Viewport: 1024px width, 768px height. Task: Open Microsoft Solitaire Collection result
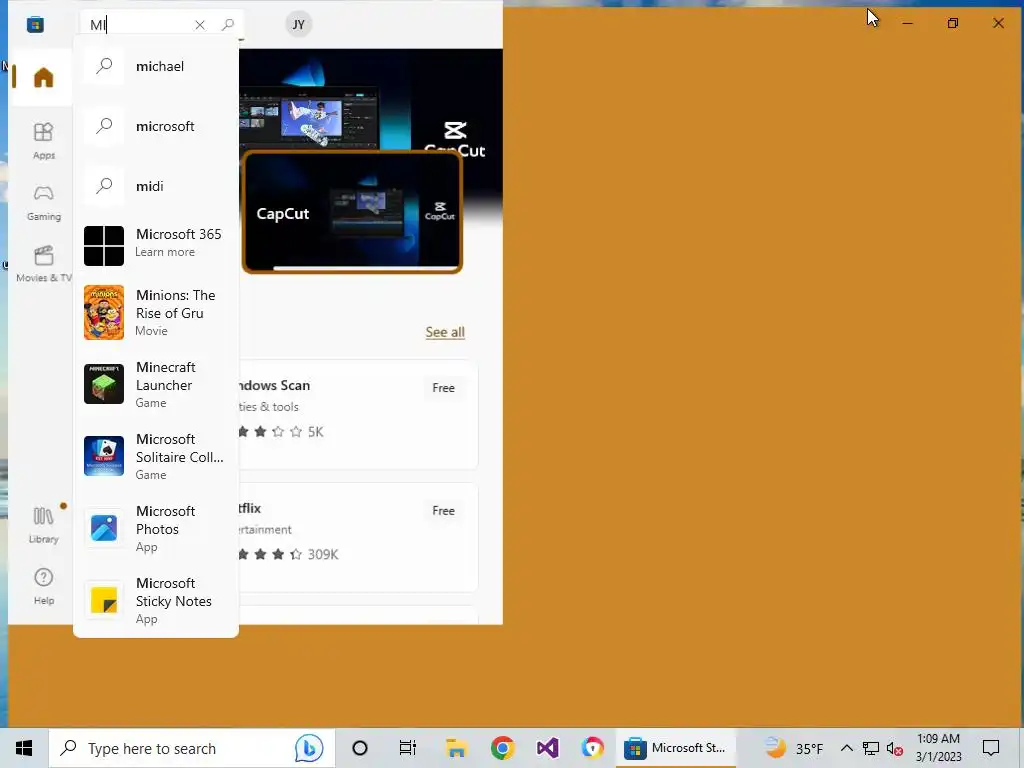click(155, 456)
